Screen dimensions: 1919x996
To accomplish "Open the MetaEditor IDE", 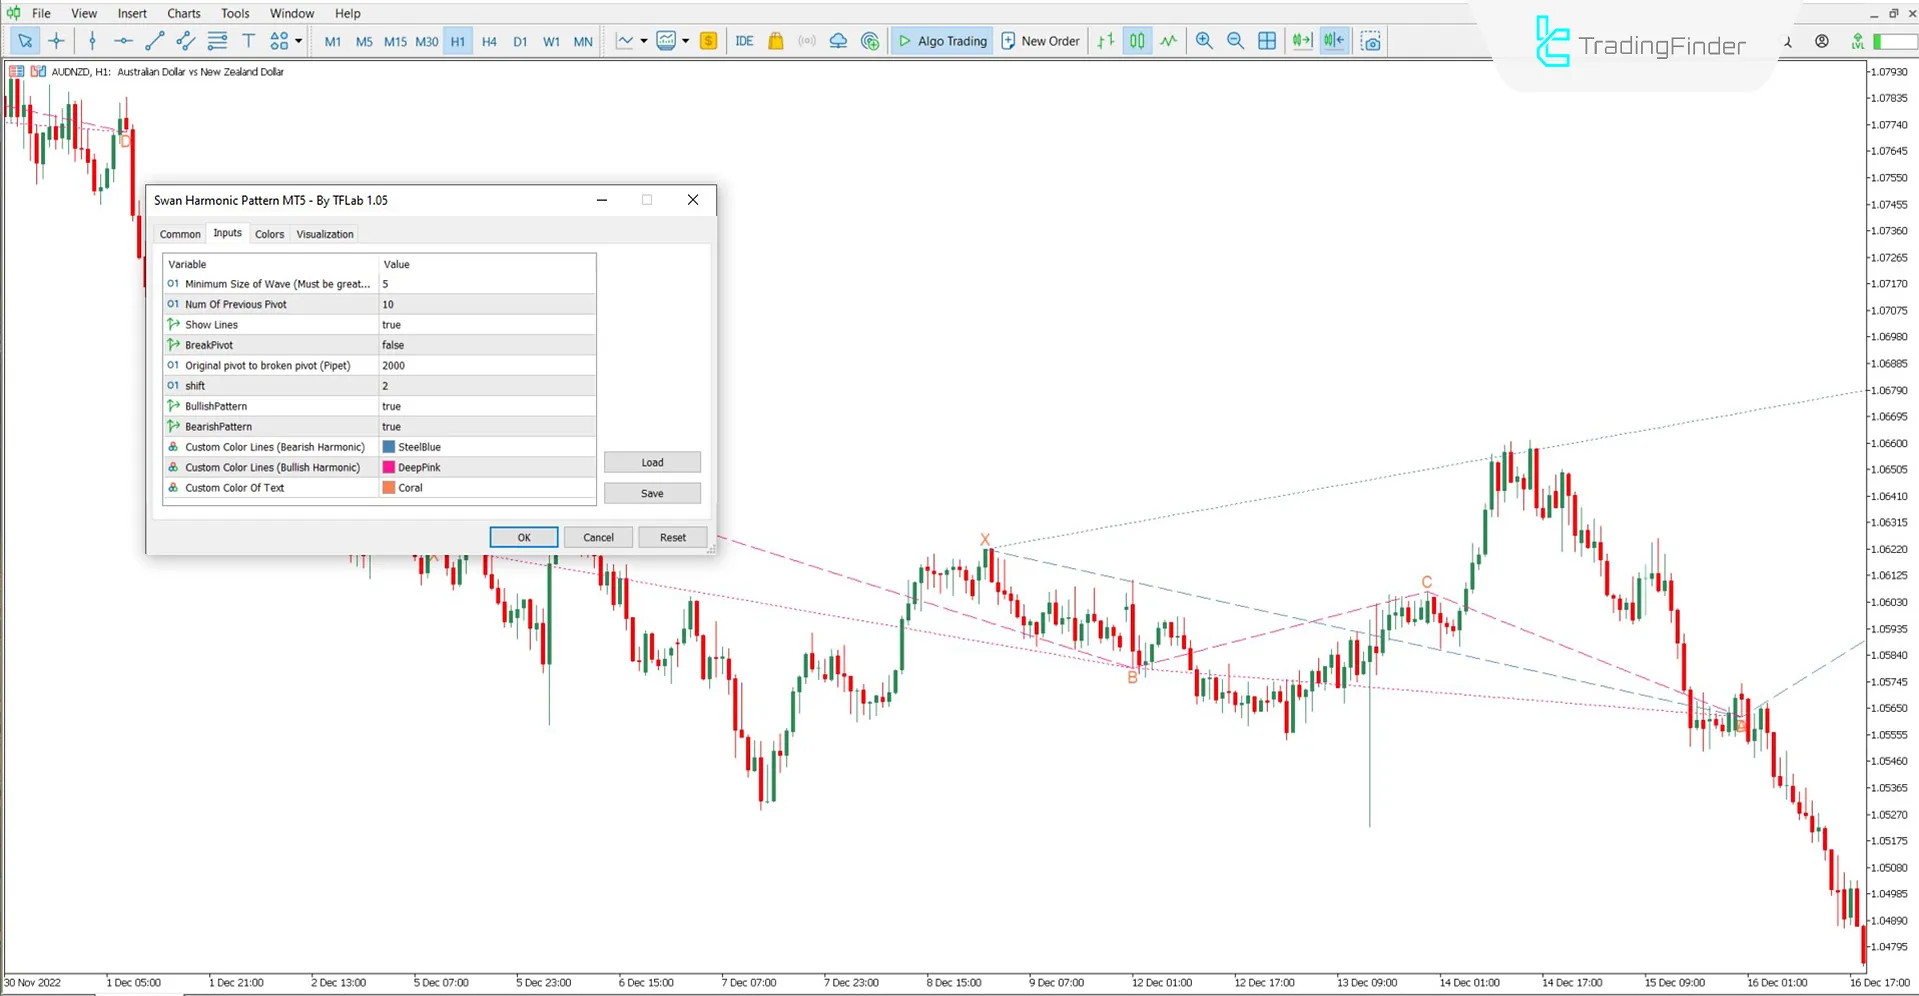I will pyautogui.click(x=744, y=41).
